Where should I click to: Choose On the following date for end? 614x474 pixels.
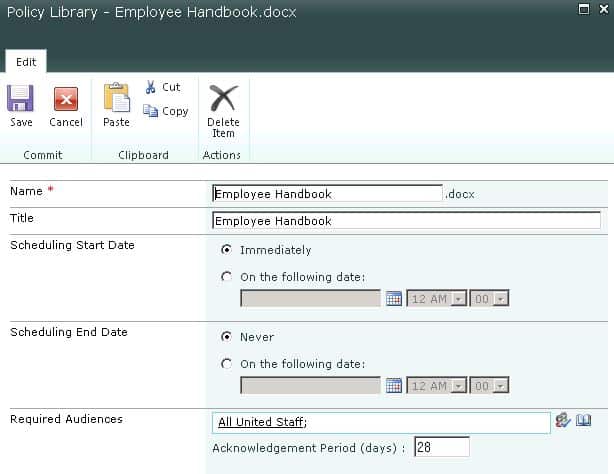coord(227,364)
